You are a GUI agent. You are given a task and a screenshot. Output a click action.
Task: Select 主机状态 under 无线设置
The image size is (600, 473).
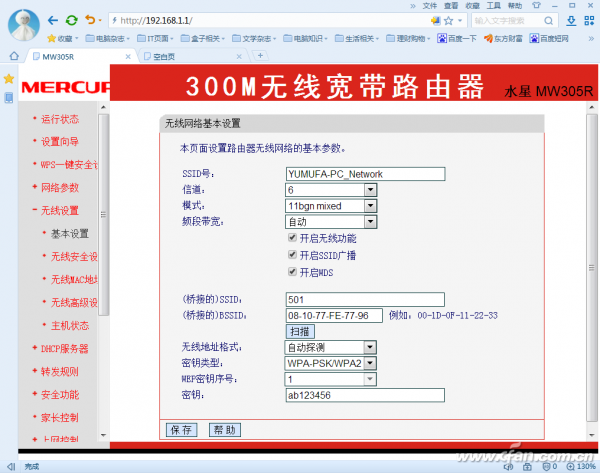coord(70,326)
